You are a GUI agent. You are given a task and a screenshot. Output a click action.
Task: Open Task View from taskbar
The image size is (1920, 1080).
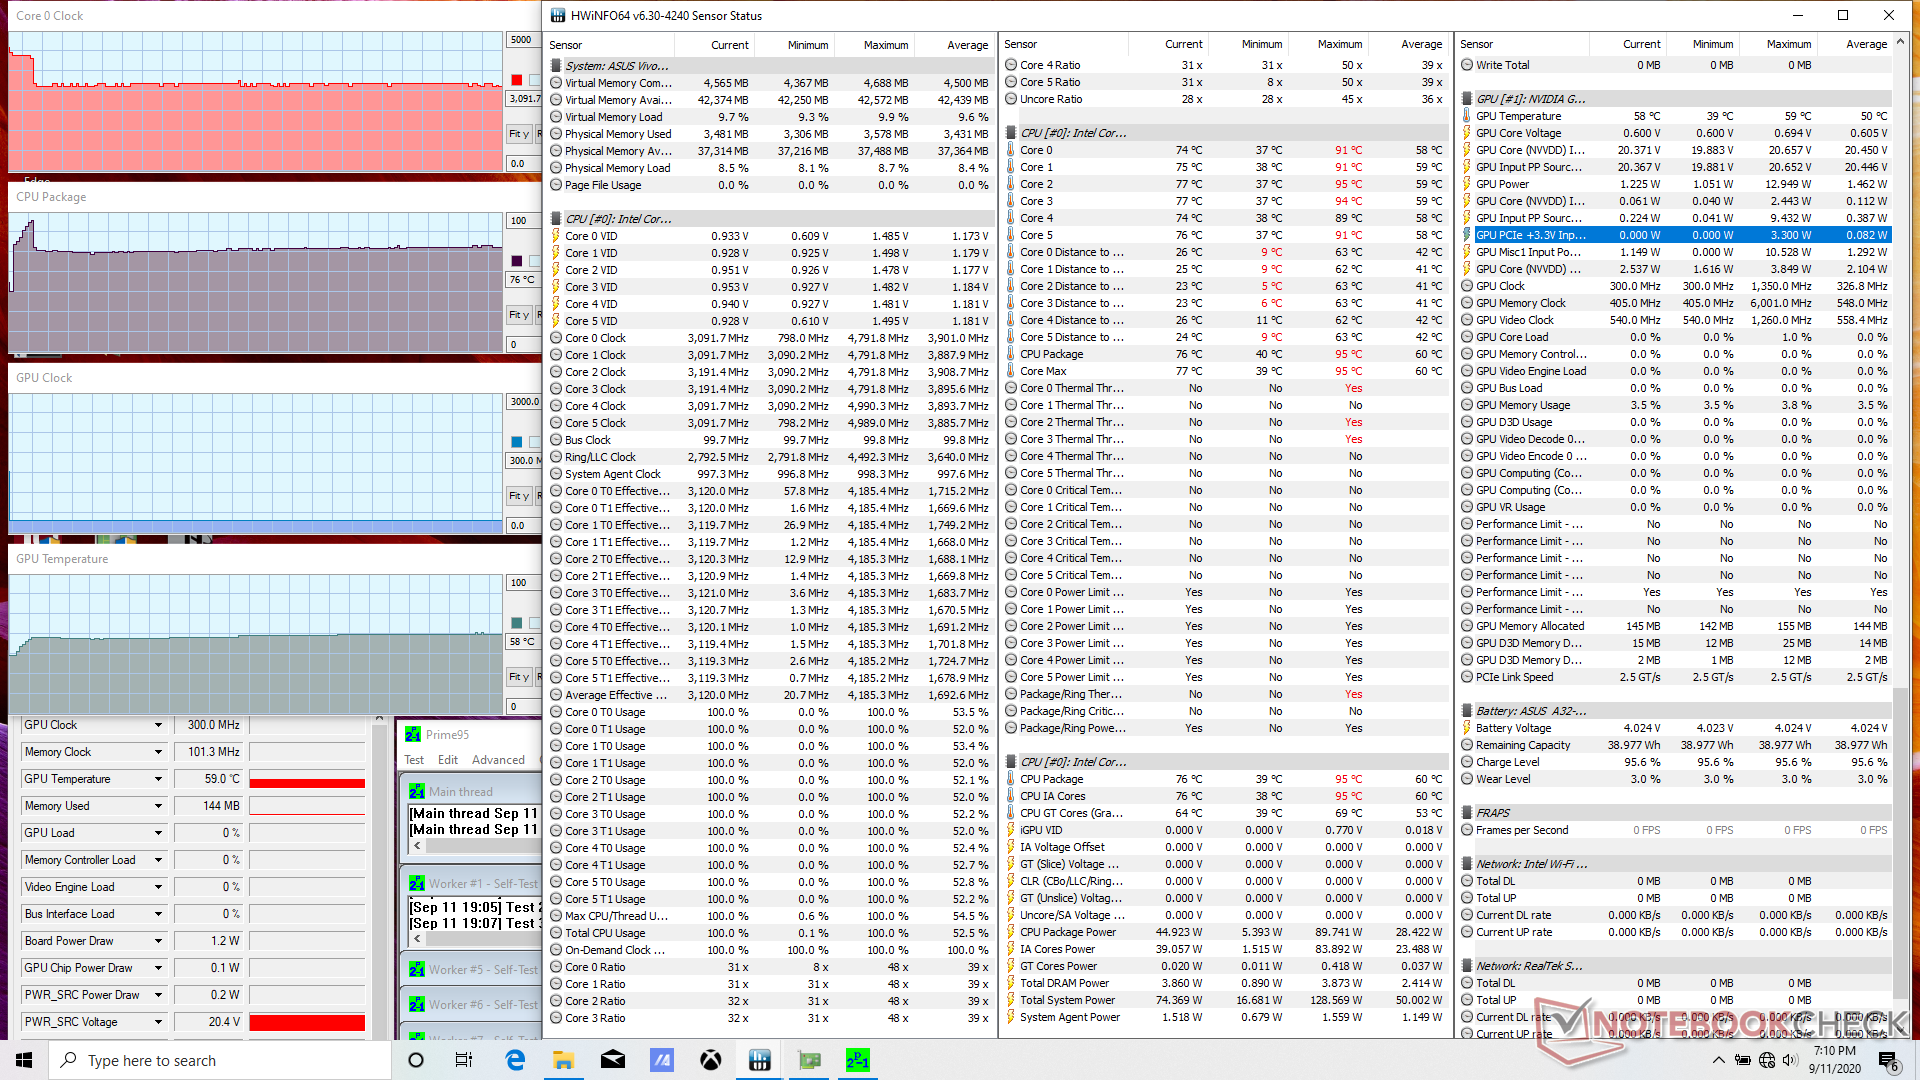(464, 1060)
